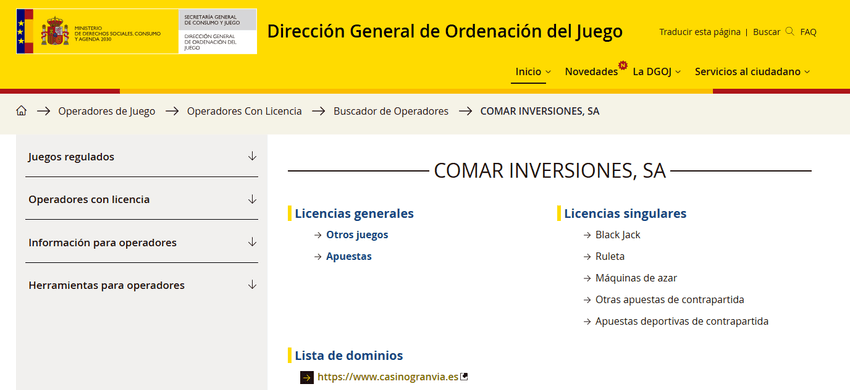The image size is (850, 390).
Task: Open the Apuestas general license
Action: click(x=349, y=257)
